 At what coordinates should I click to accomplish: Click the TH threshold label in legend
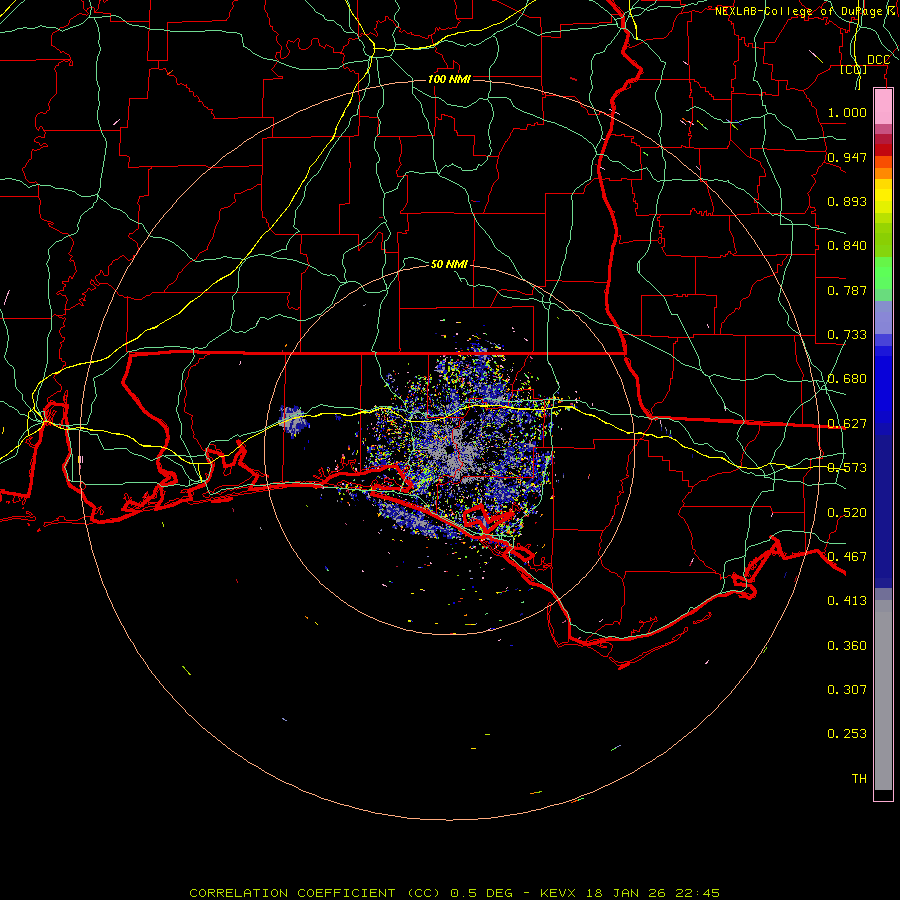coord(859,779)
